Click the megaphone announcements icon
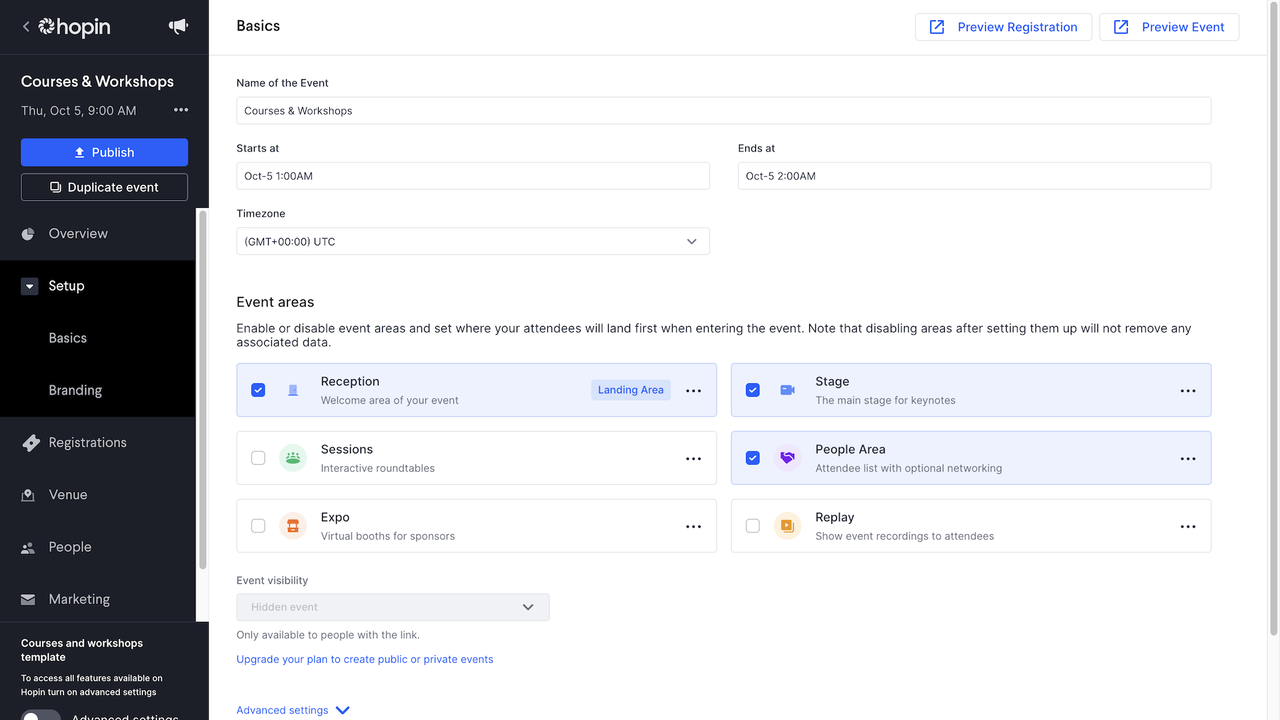Viewport: 1280px width, 720px height. pyautogui.click(x=178, y=27)
